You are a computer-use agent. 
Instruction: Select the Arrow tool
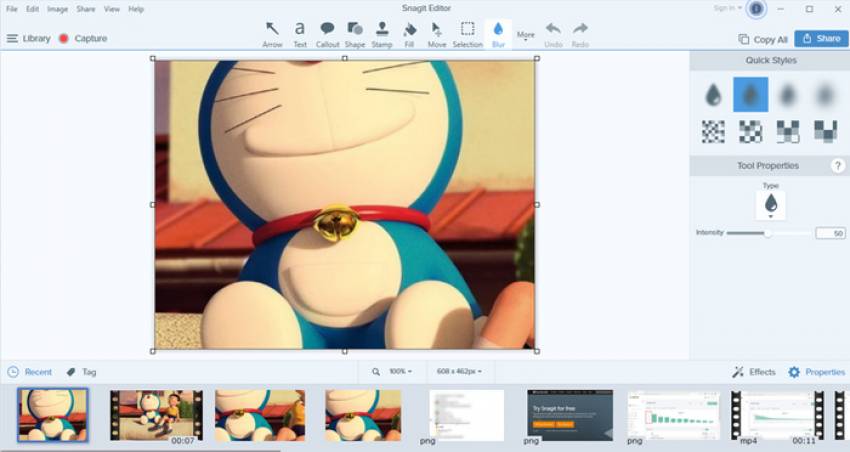(272, 33)
